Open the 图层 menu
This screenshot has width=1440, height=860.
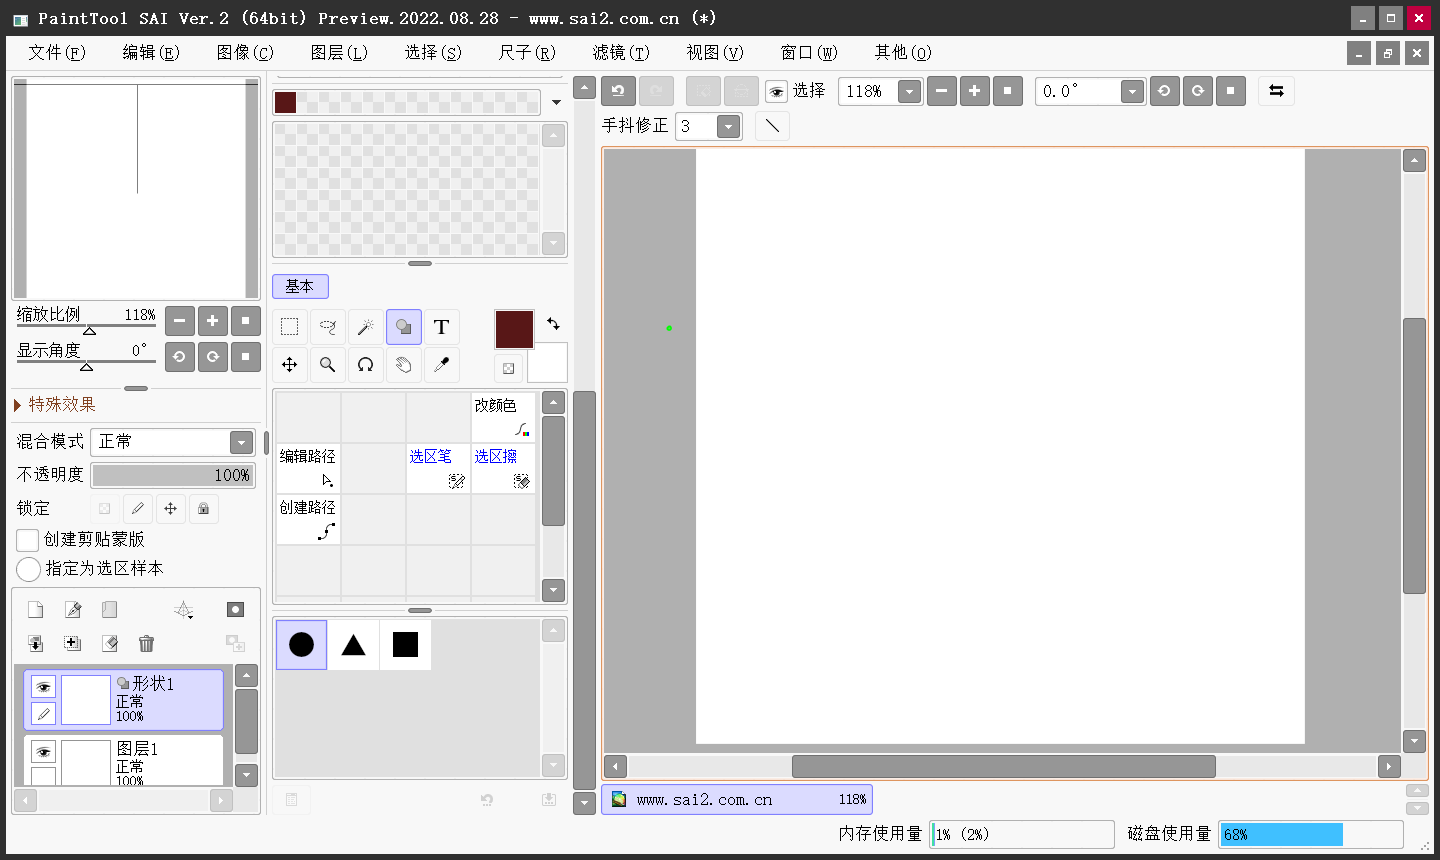point(338,53)
